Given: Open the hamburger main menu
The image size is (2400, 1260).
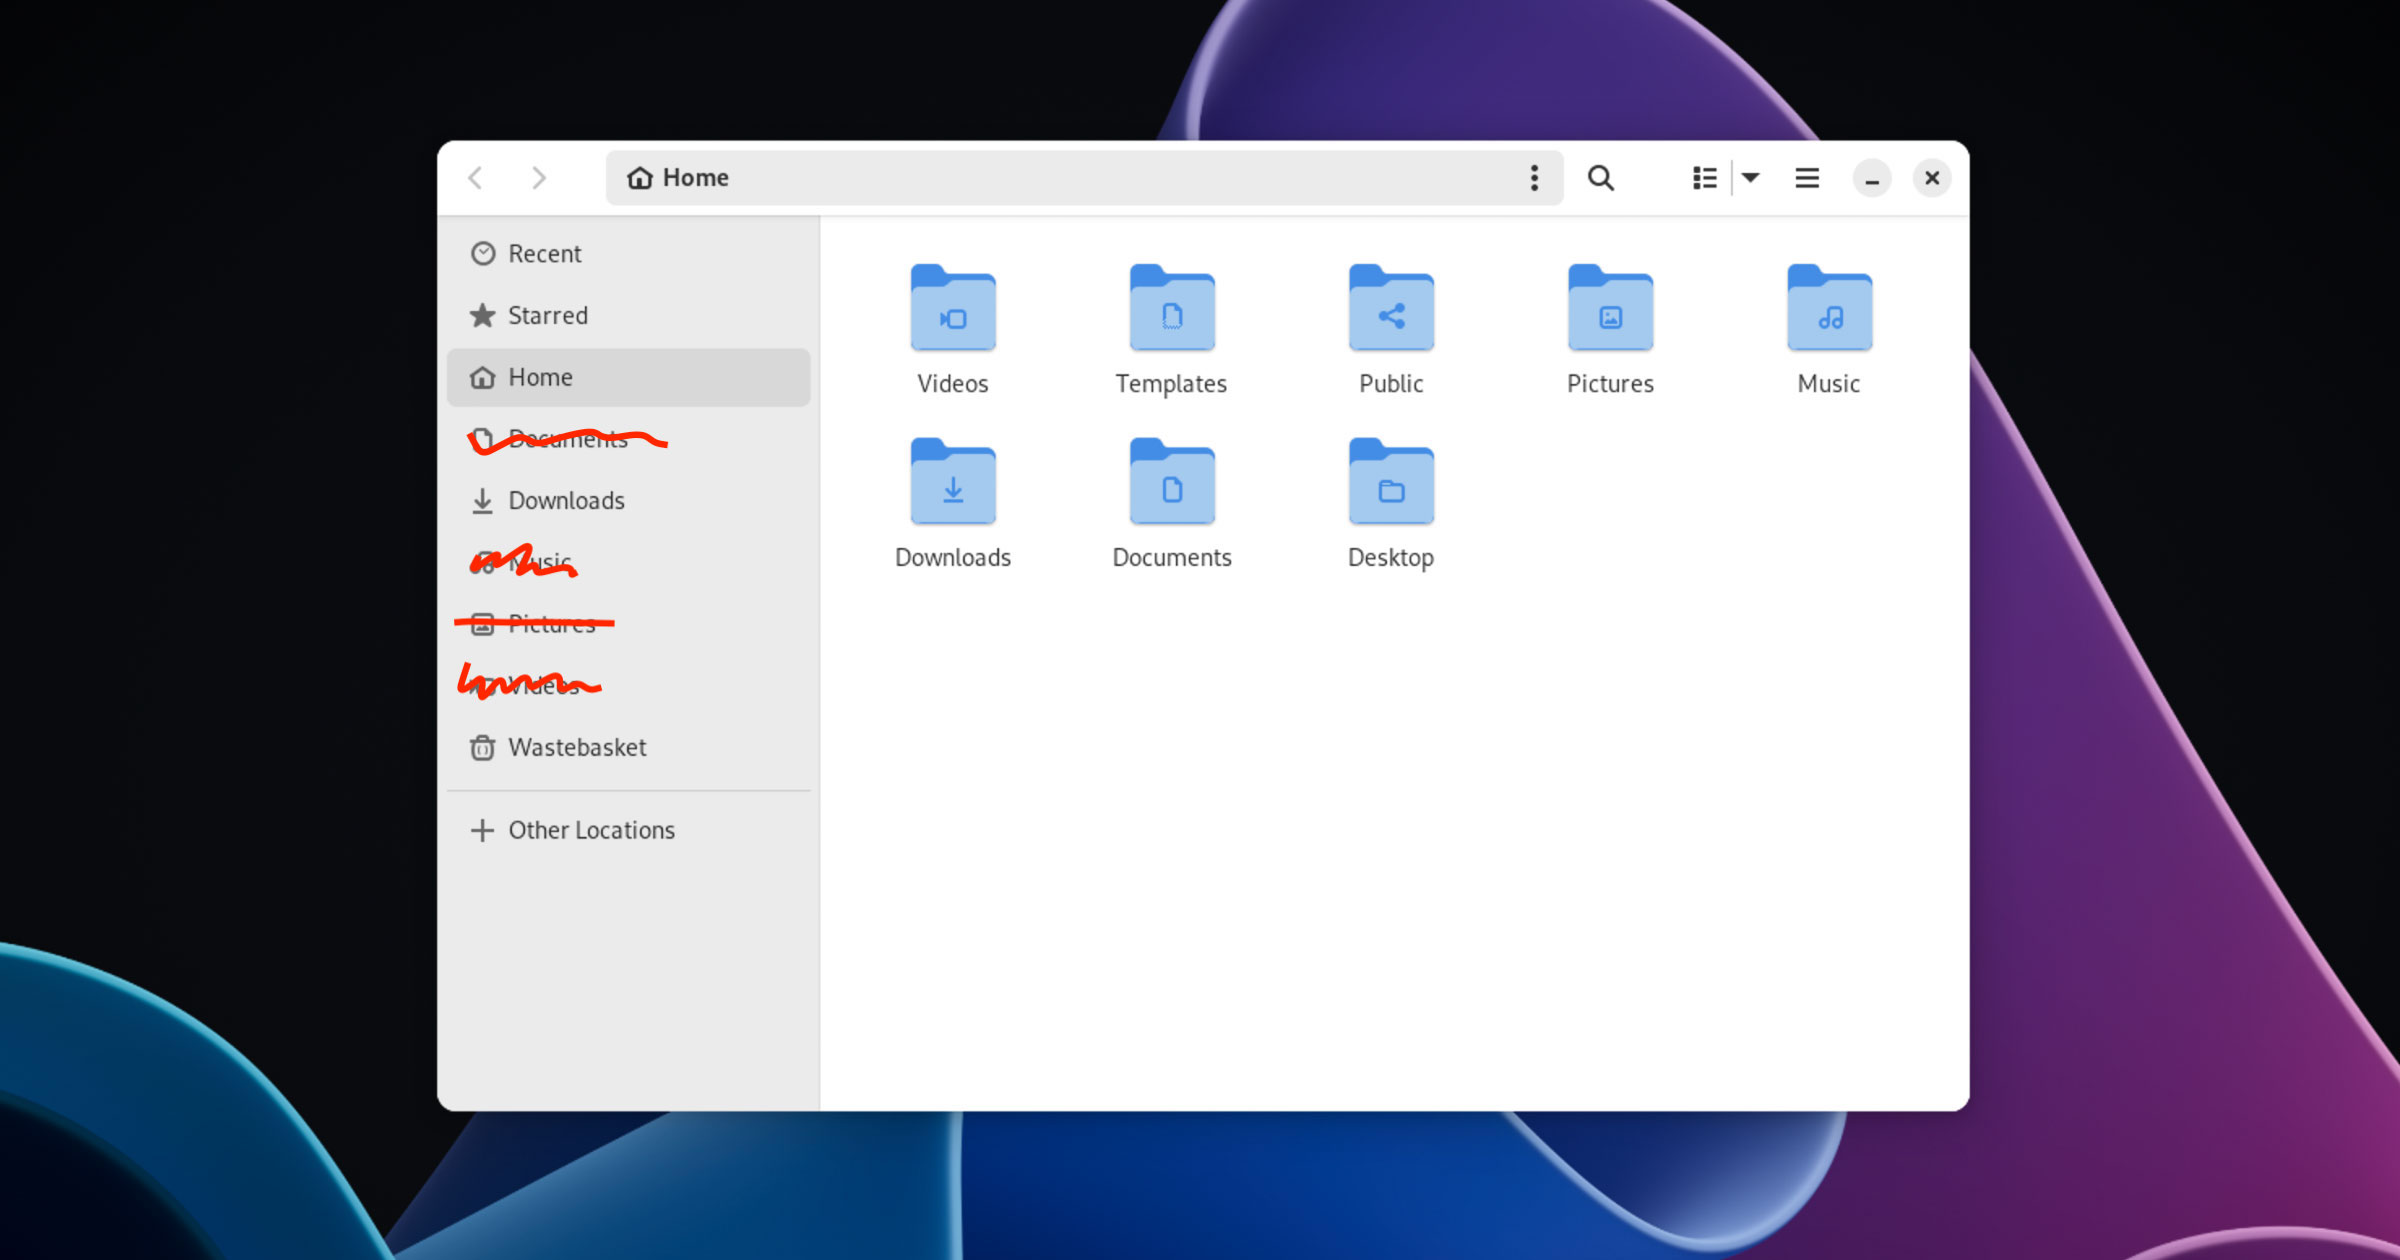Looking at the screenshot, I should click(1806, 178).
